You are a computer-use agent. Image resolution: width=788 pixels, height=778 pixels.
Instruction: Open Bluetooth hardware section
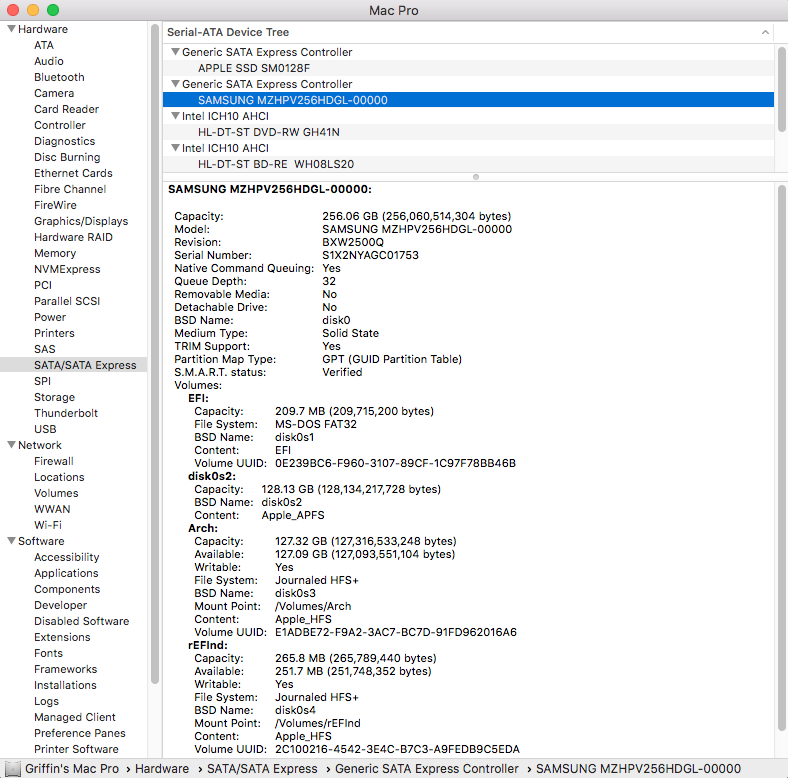(x=59, y=77)
